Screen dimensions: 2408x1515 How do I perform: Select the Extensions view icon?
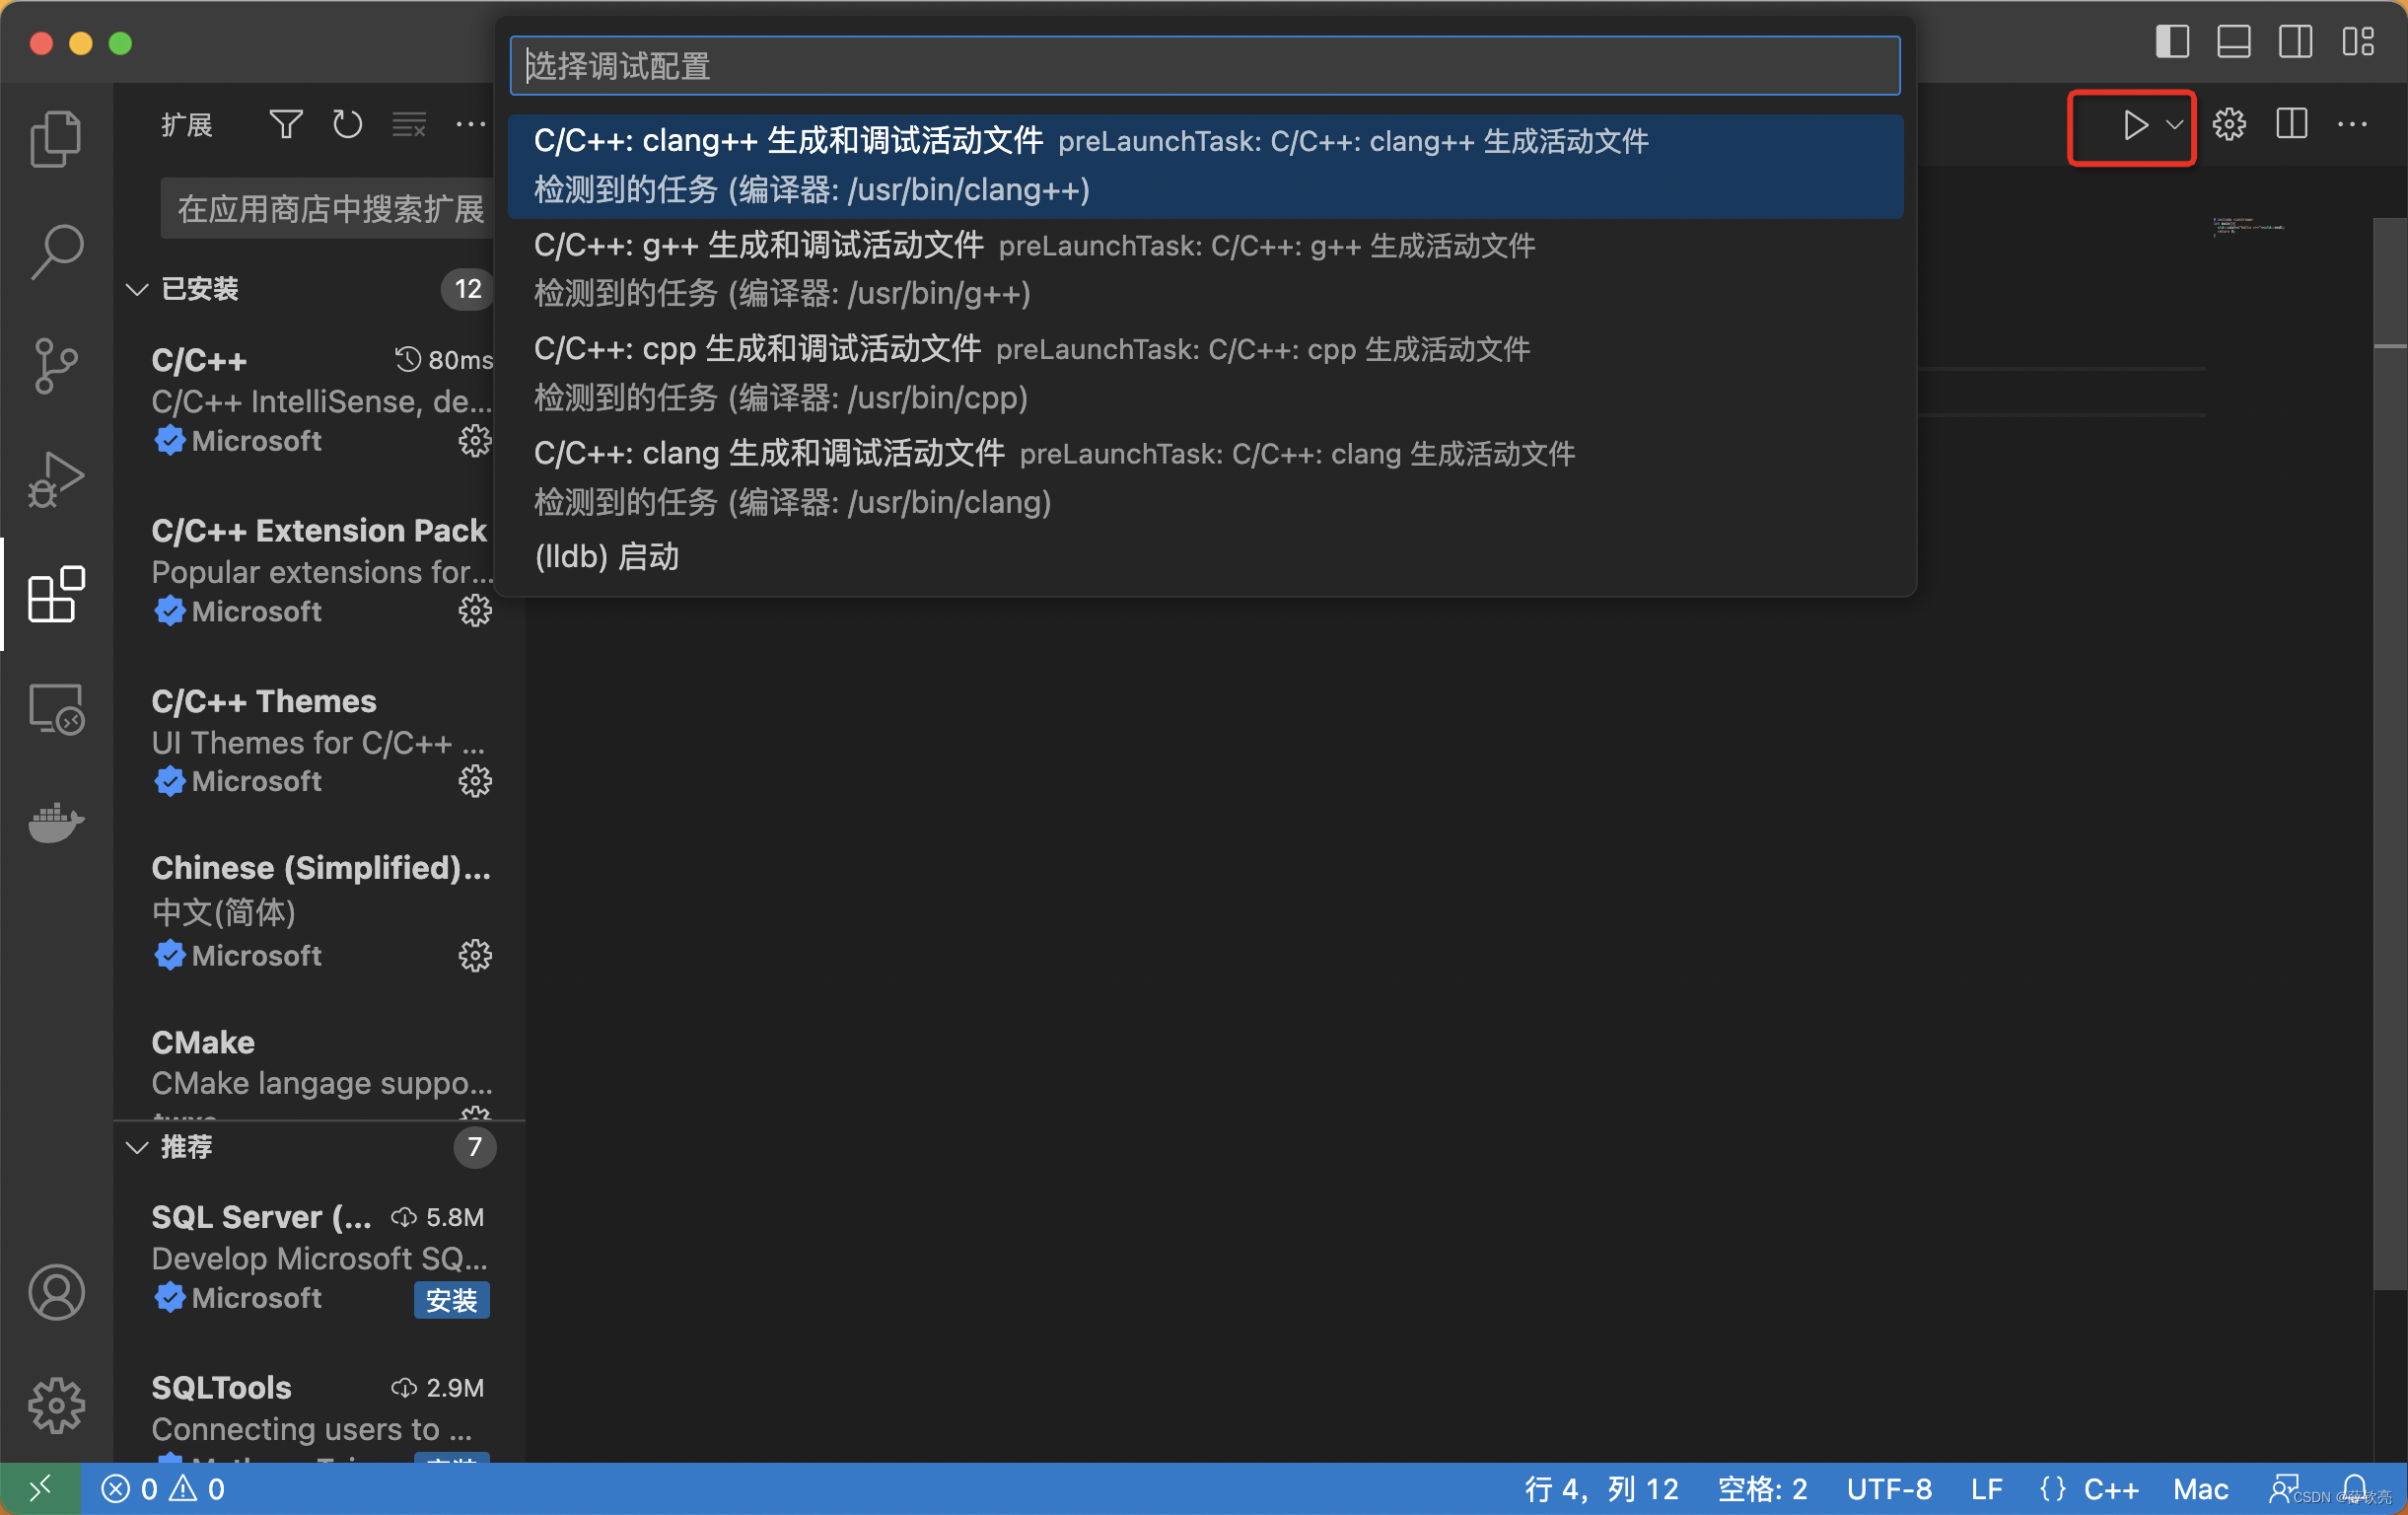pos(56,594)
